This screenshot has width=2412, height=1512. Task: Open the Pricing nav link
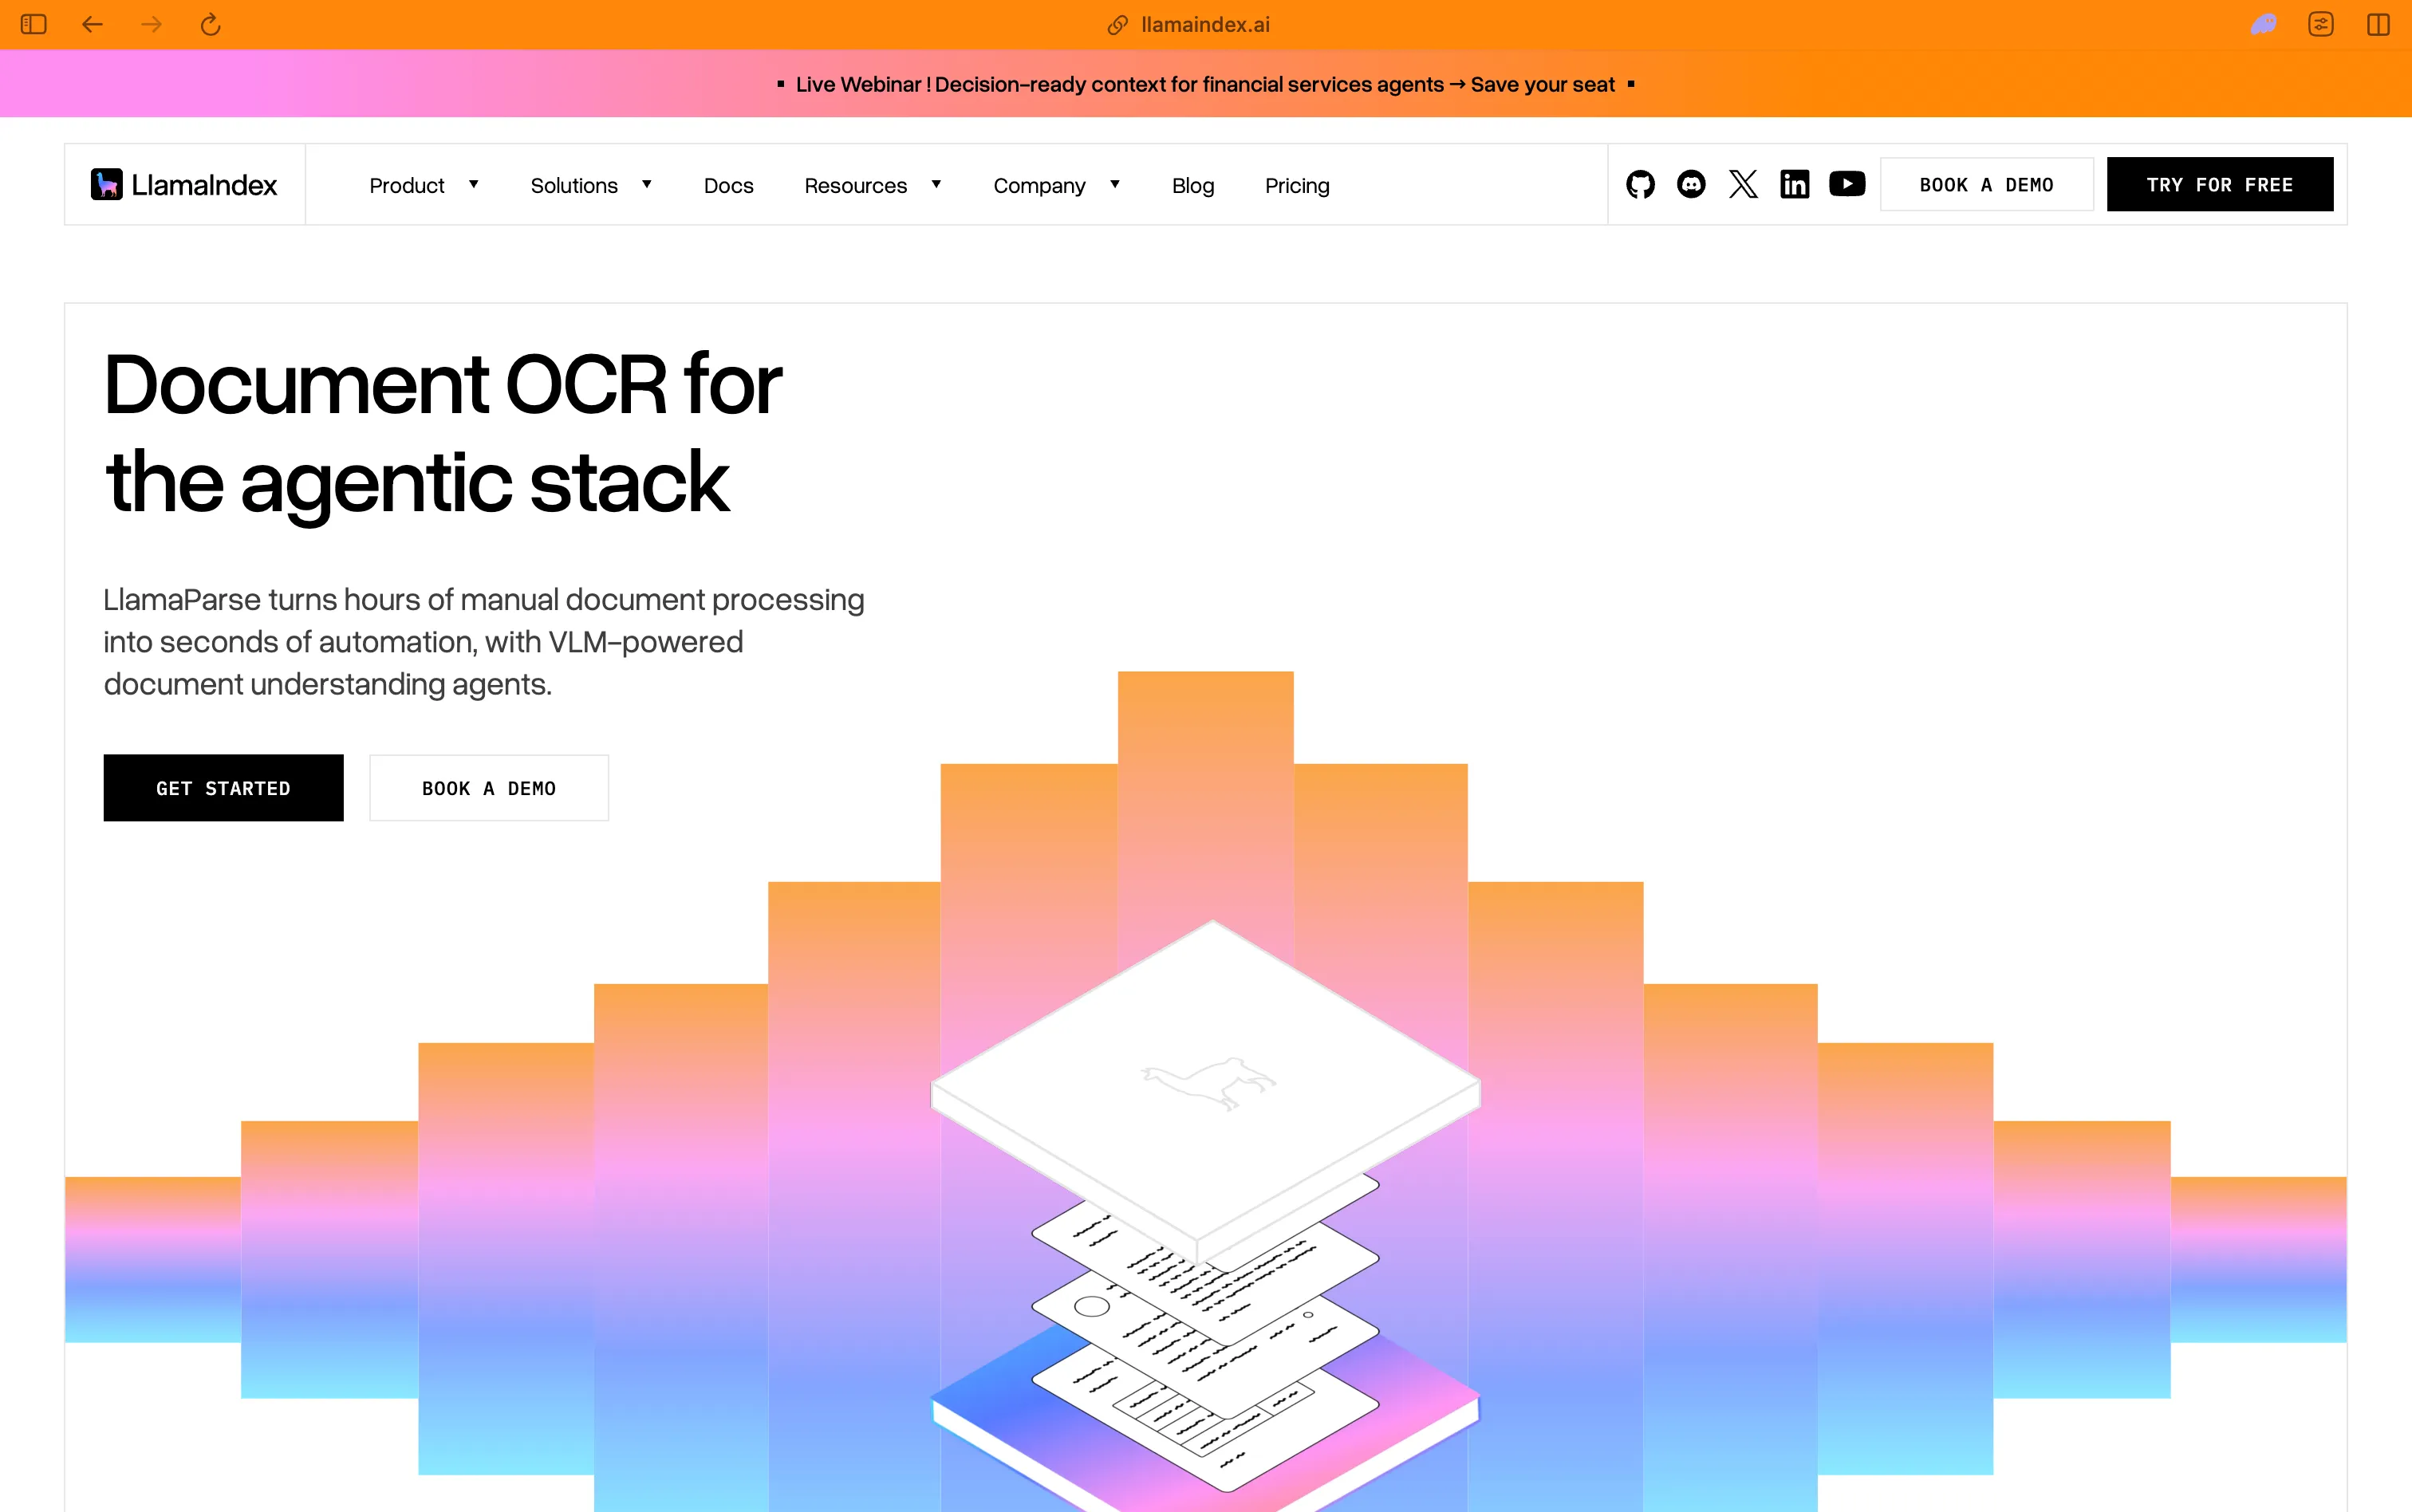(1297, 185)
